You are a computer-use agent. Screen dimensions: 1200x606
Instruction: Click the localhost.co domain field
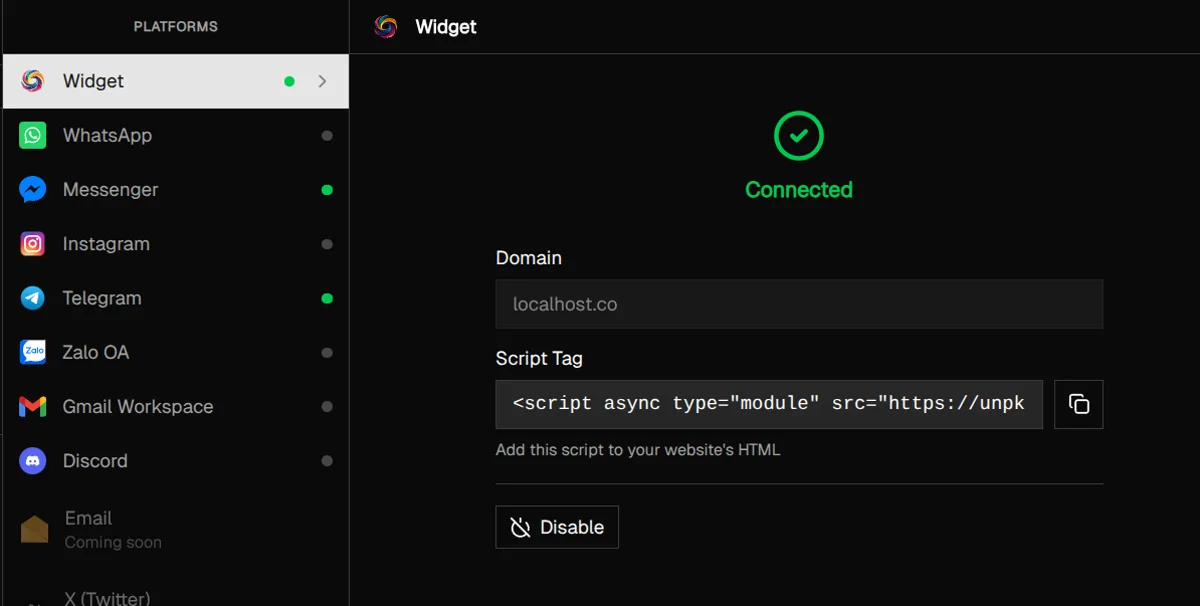coord(798,304)
